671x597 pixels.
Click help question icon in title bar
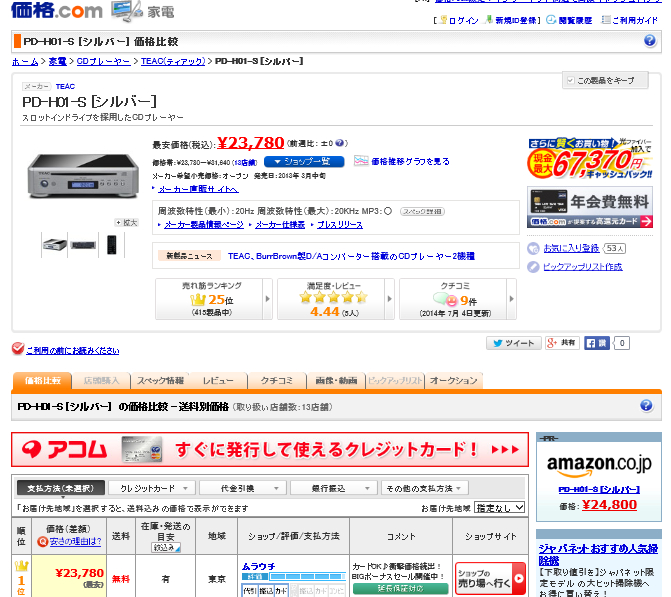click(649, 41)
